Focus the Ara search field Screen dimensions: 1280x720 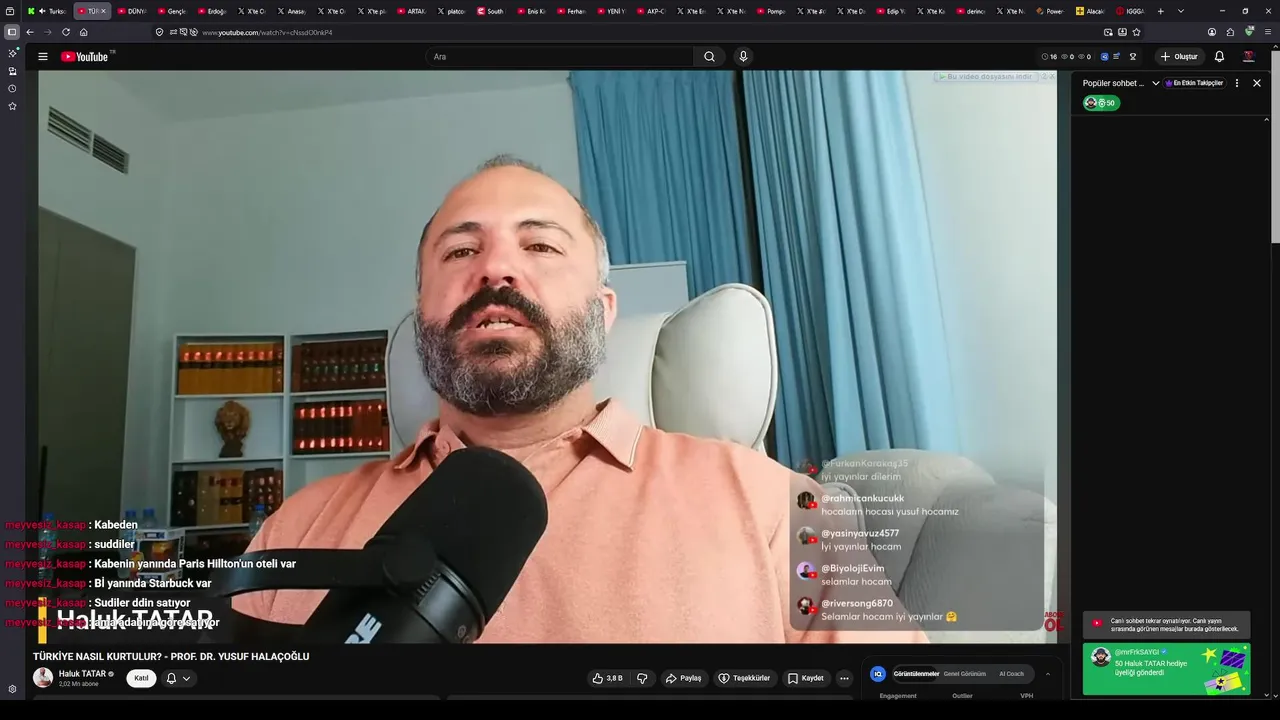point(560,57)
